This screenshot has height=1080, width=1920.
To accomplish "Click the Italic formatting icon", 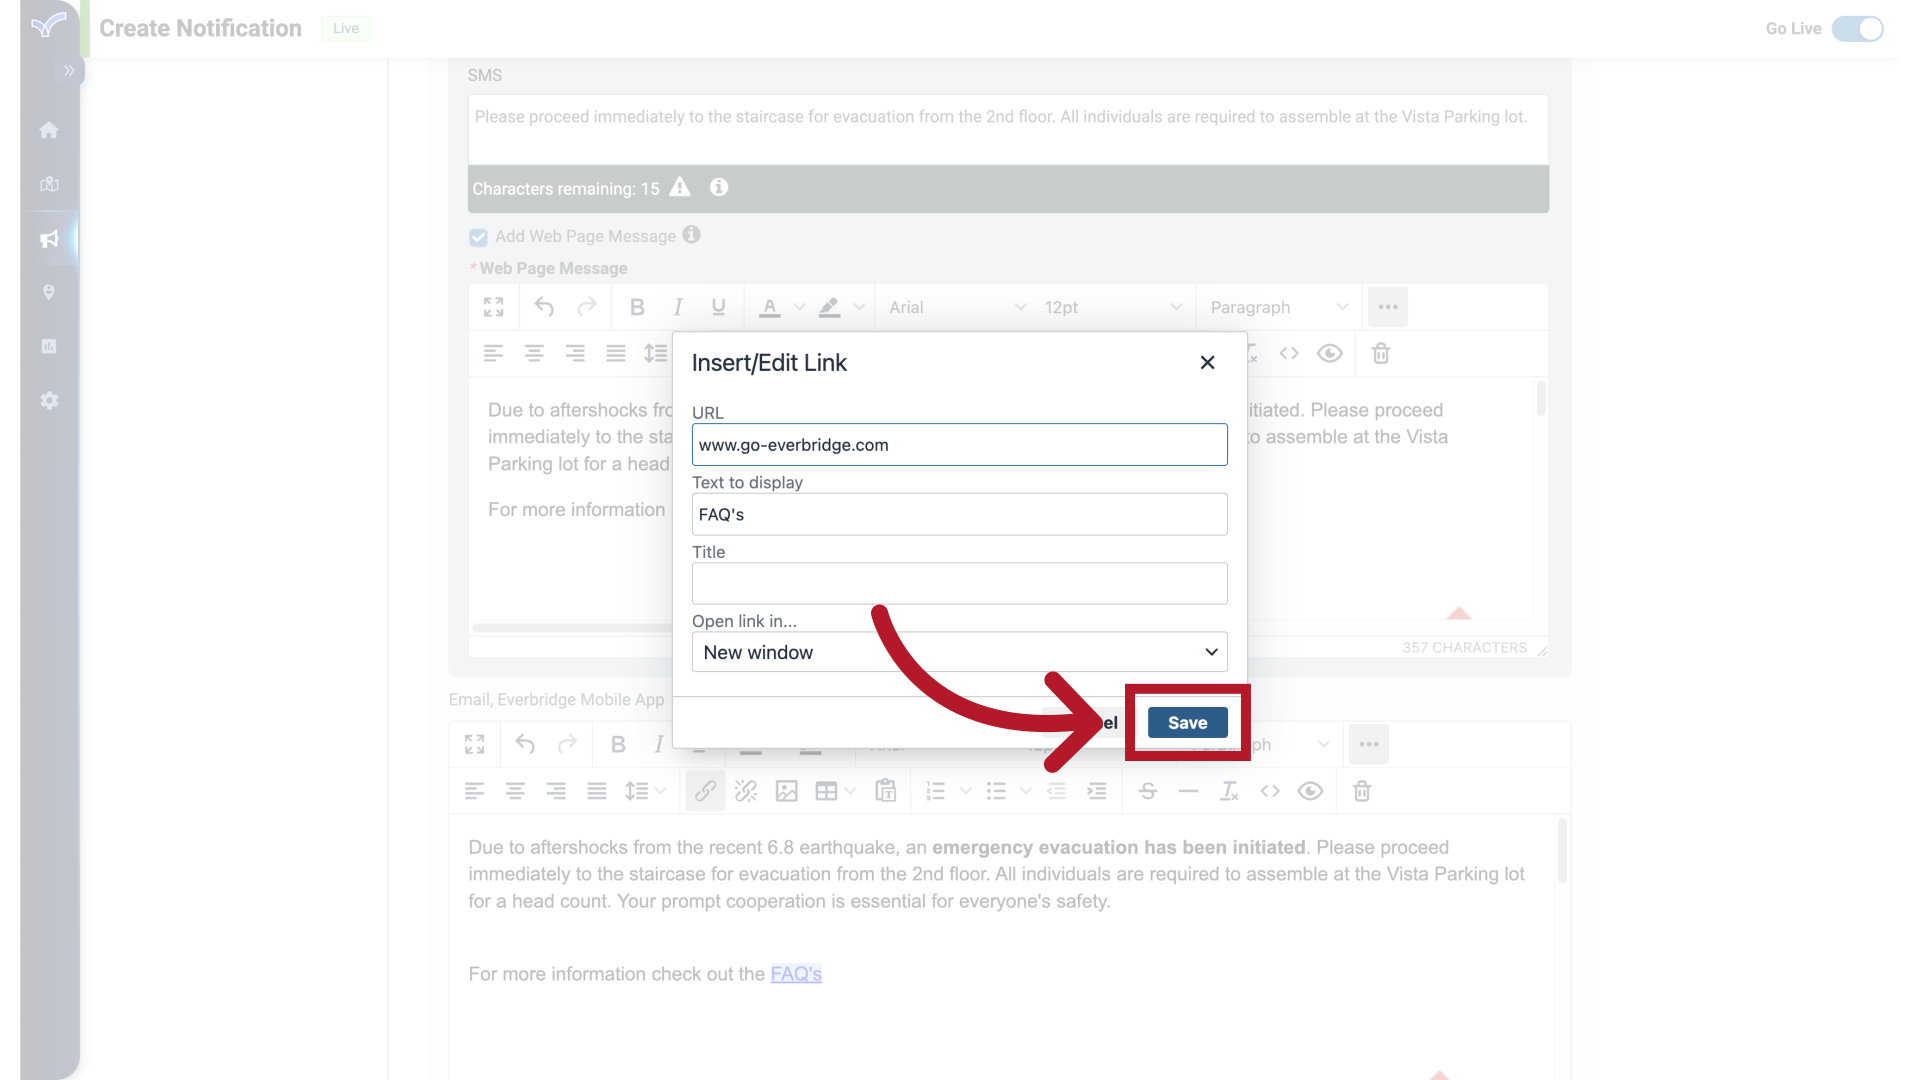I will [678, 306].
